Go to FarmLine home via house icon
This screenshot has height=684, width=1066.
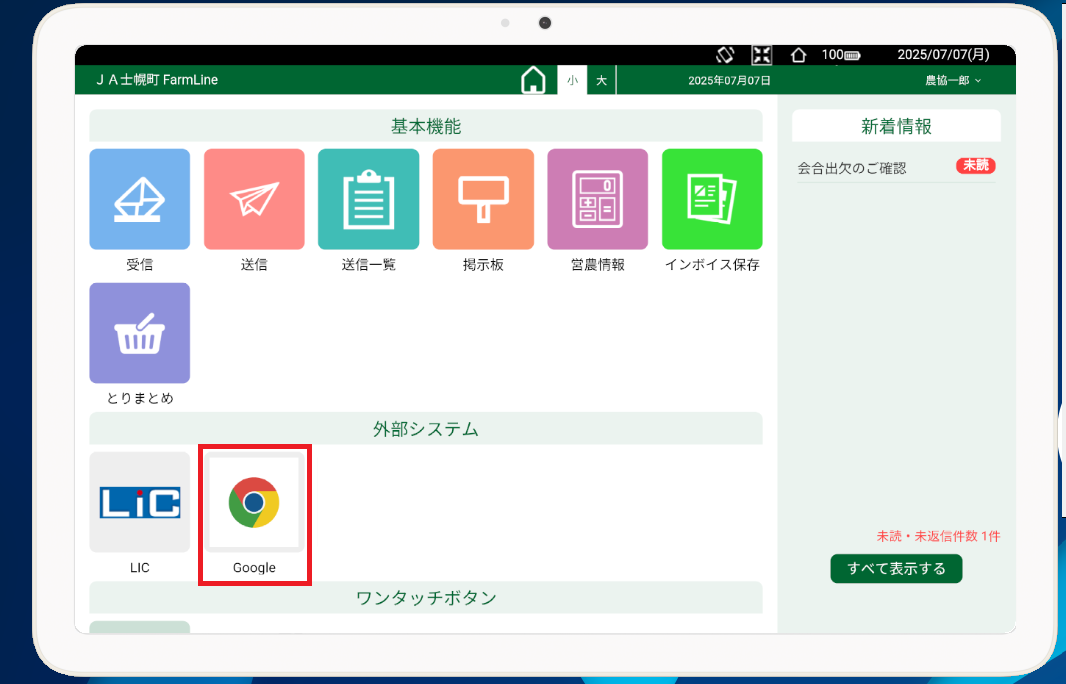click(533, 80)
